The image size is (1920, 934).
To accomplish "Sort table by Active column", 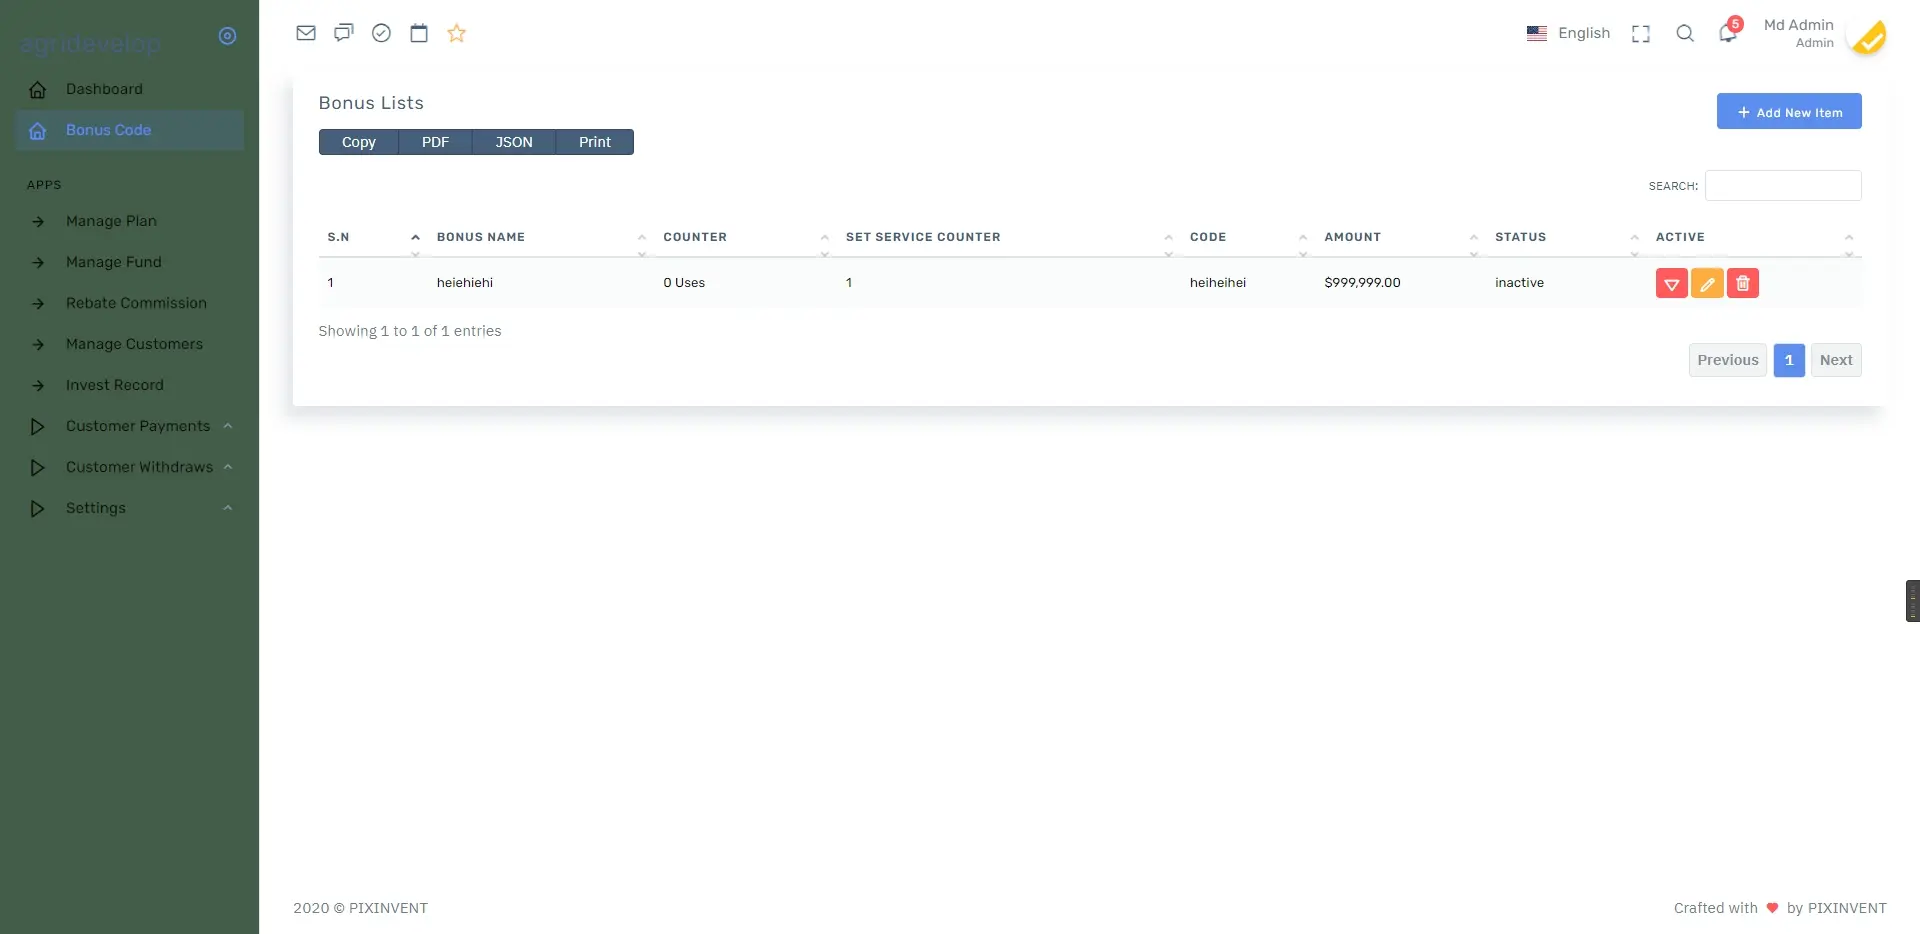I will click(1754, 237).
